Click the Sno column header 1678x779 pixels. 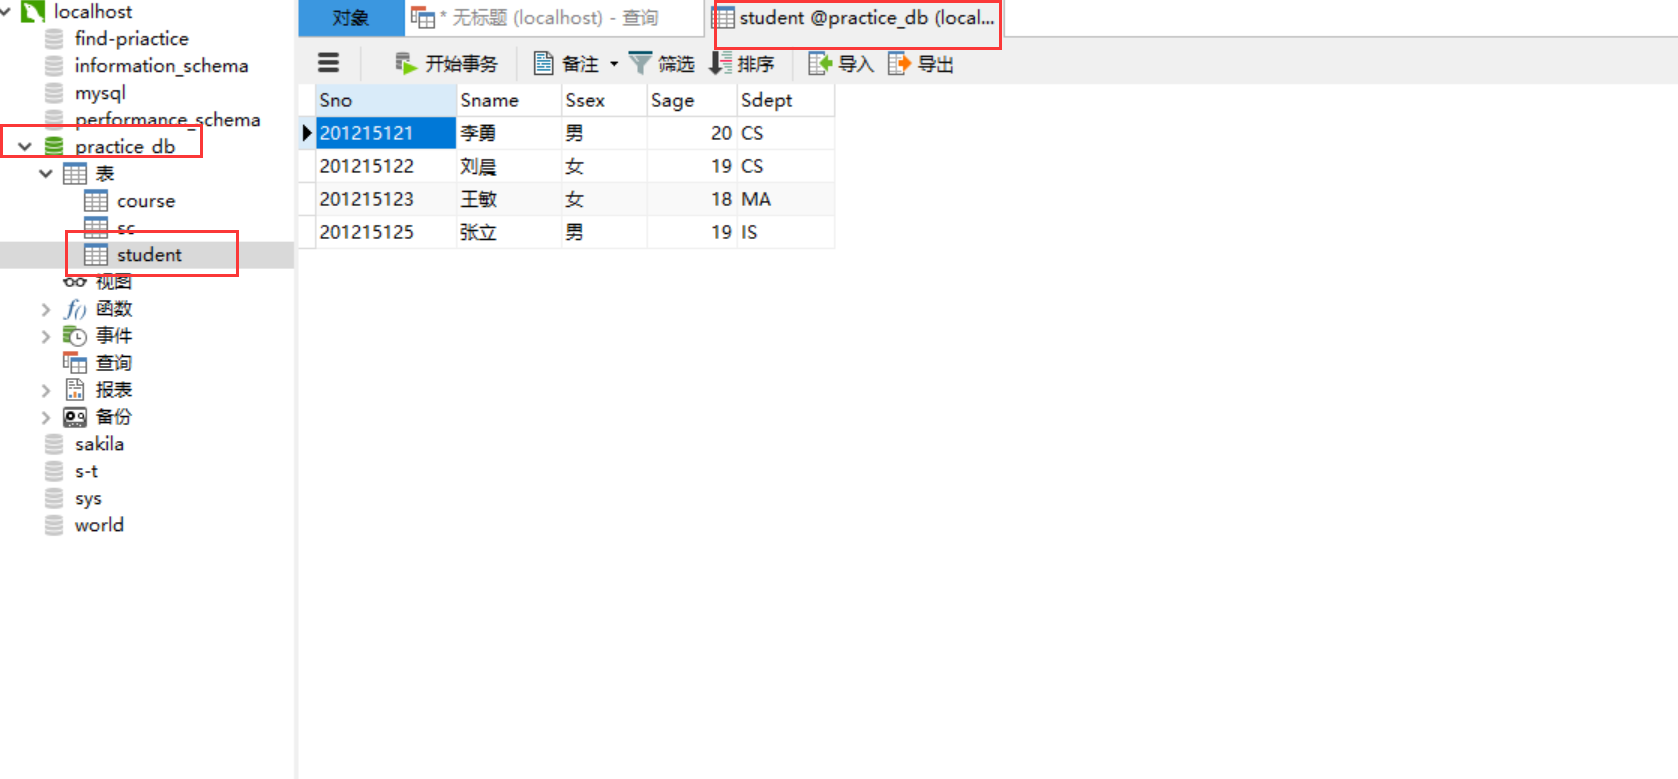[386, 100]
